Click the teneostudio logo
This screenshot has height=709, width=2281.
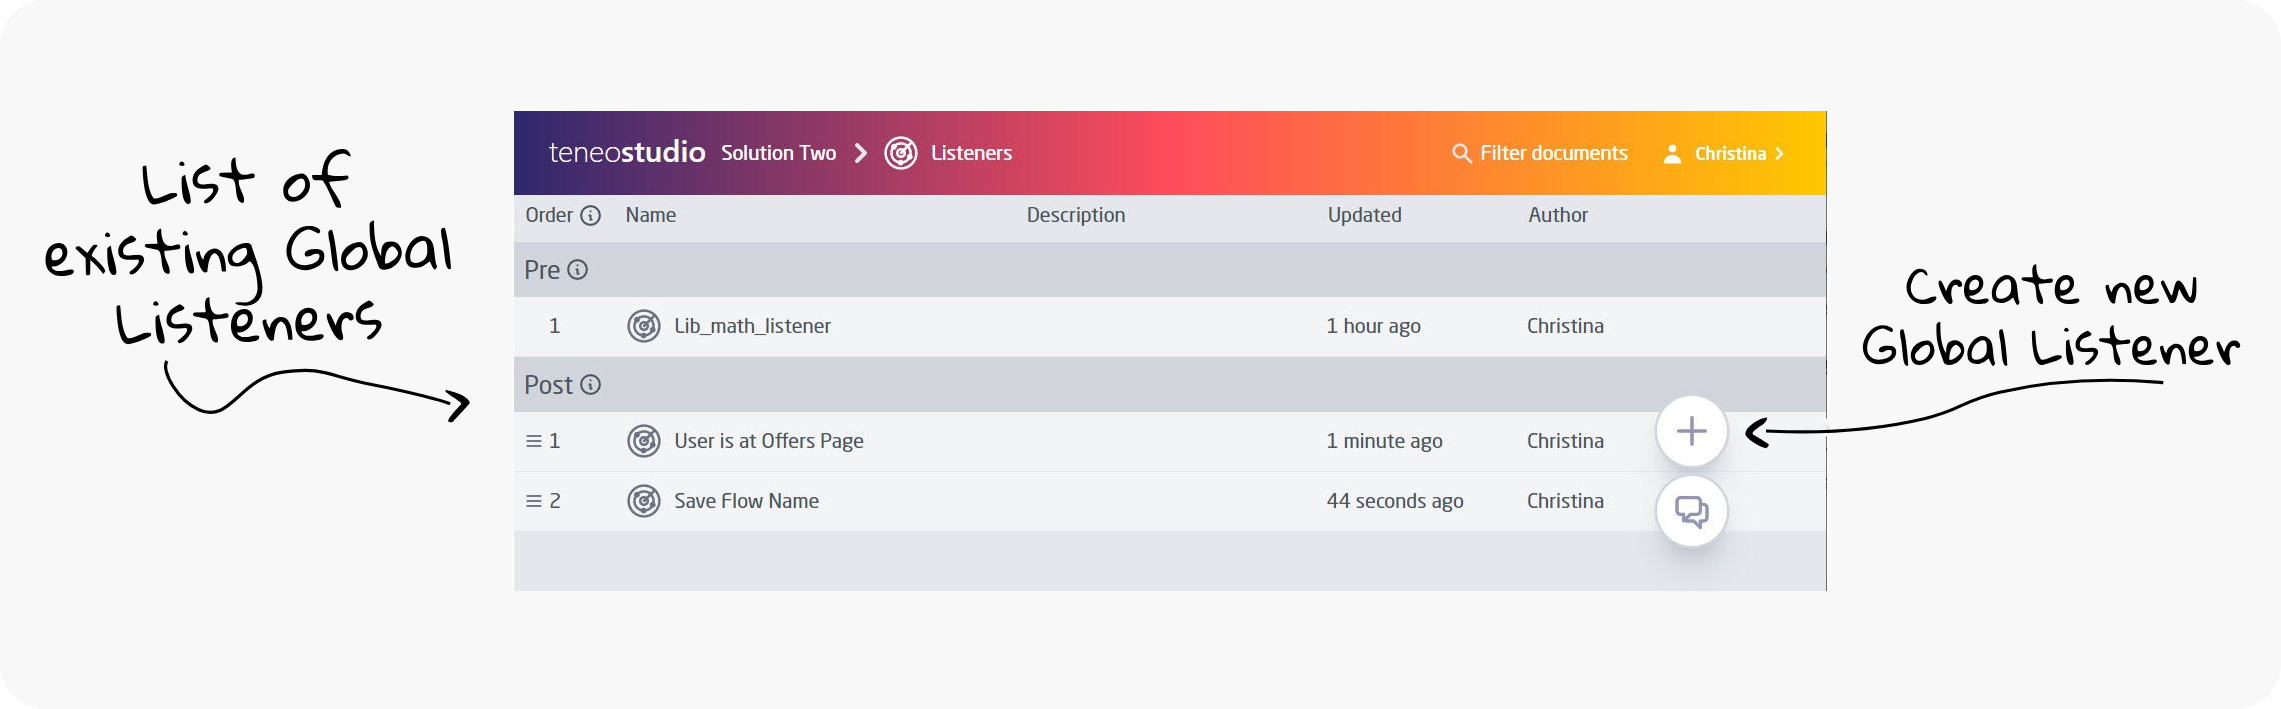pyautogui.click(x=627, y=153)
